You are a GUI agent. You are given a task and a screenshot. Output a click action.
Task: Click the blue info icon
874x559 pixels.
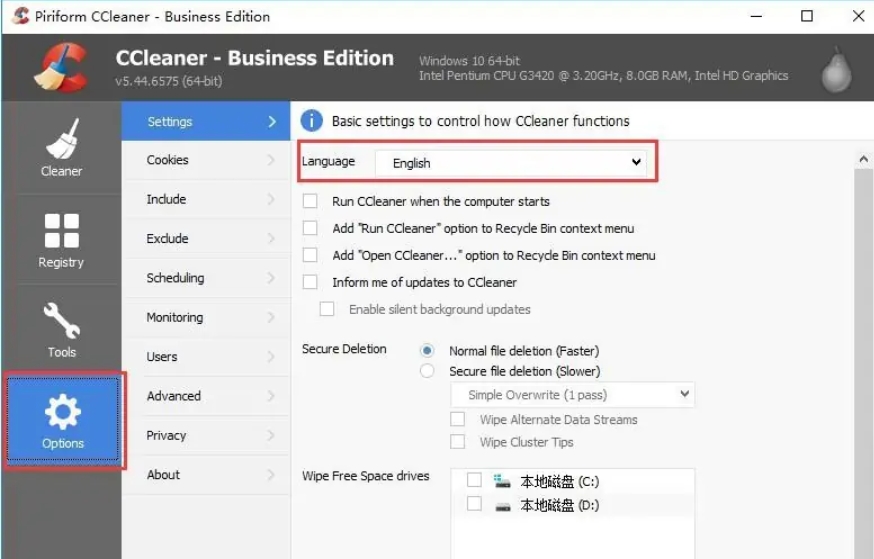[x=312, y=121]
